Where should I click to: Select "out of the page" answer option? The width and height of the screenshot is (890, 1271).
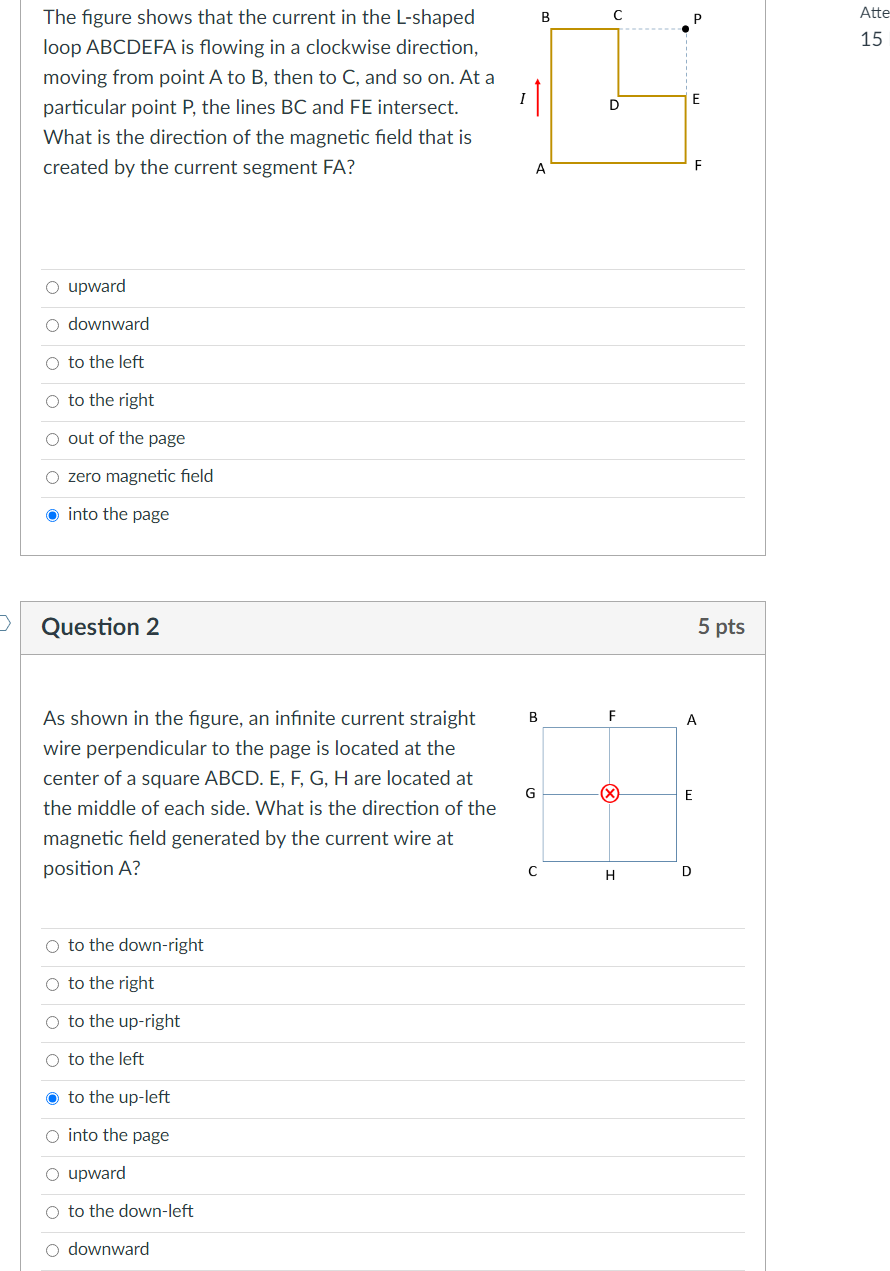click(x=51, y=439)
